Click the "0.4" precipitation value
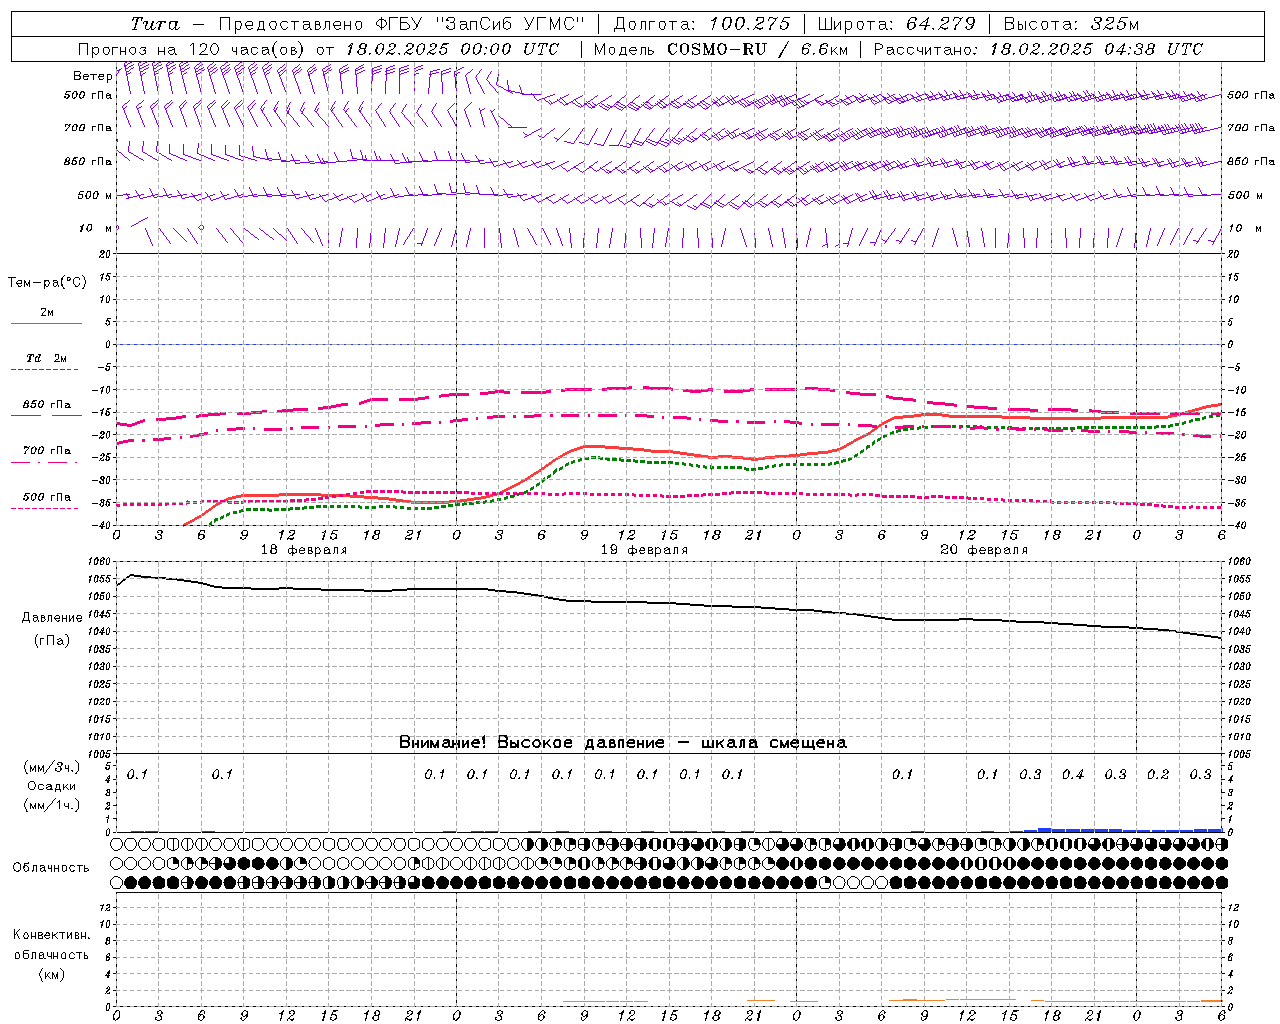 coord(1073,775)
